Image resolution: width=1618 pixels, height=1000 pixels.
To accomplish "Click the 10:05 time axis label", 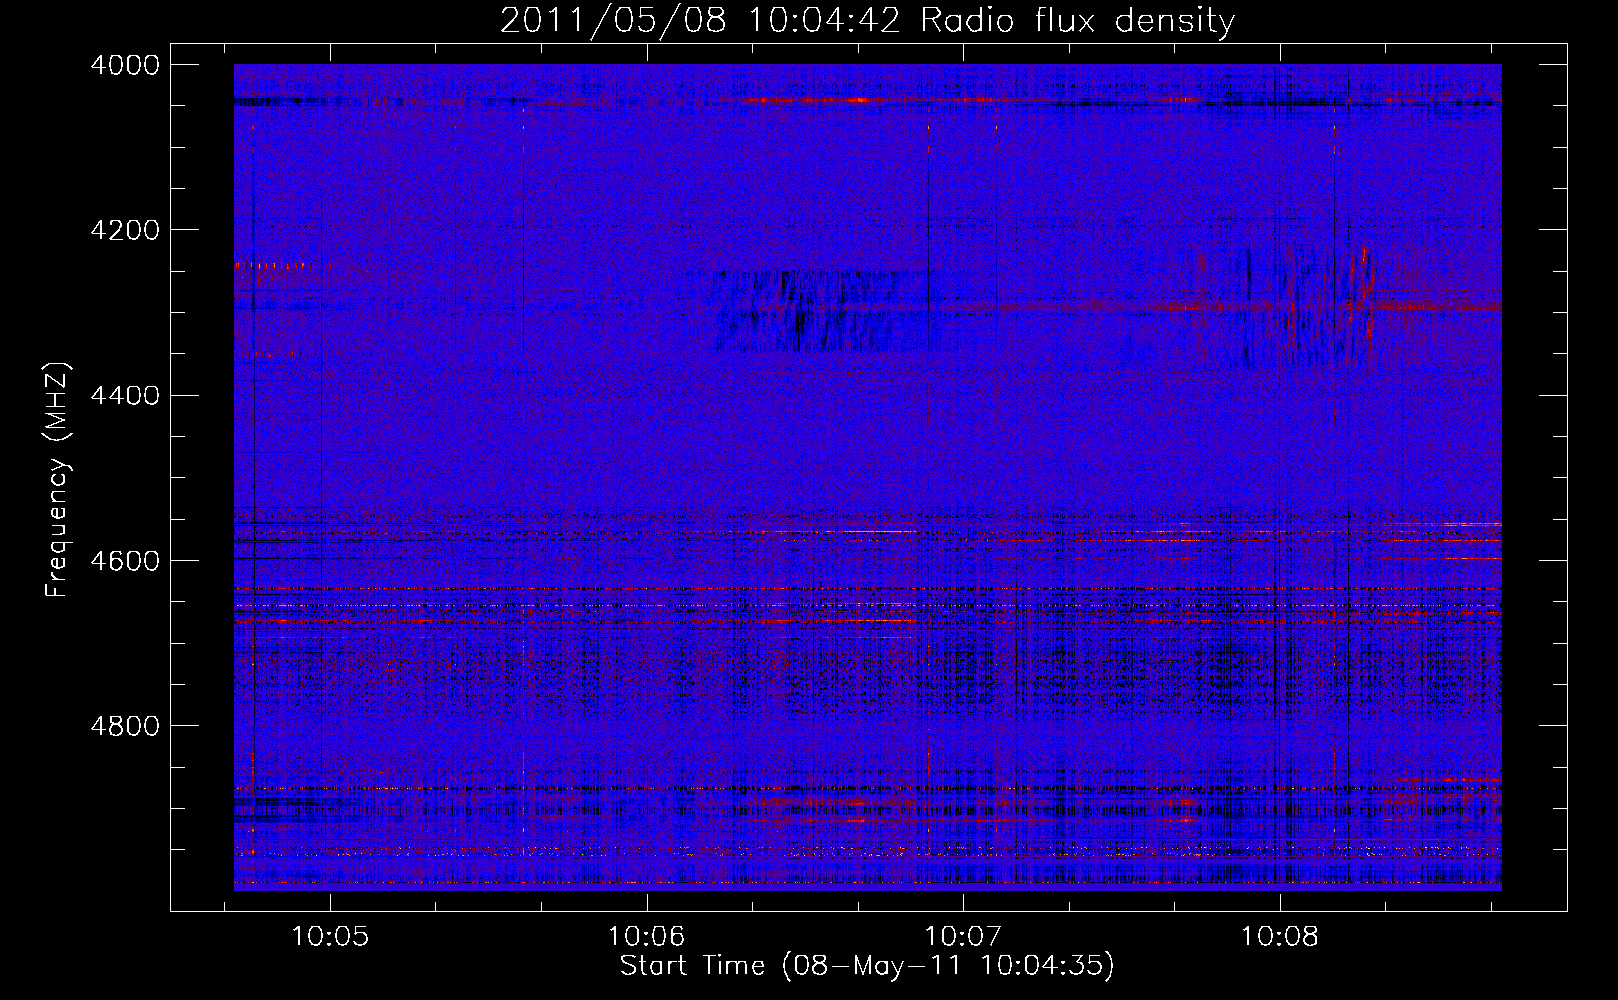I will (x=330, y=937).
